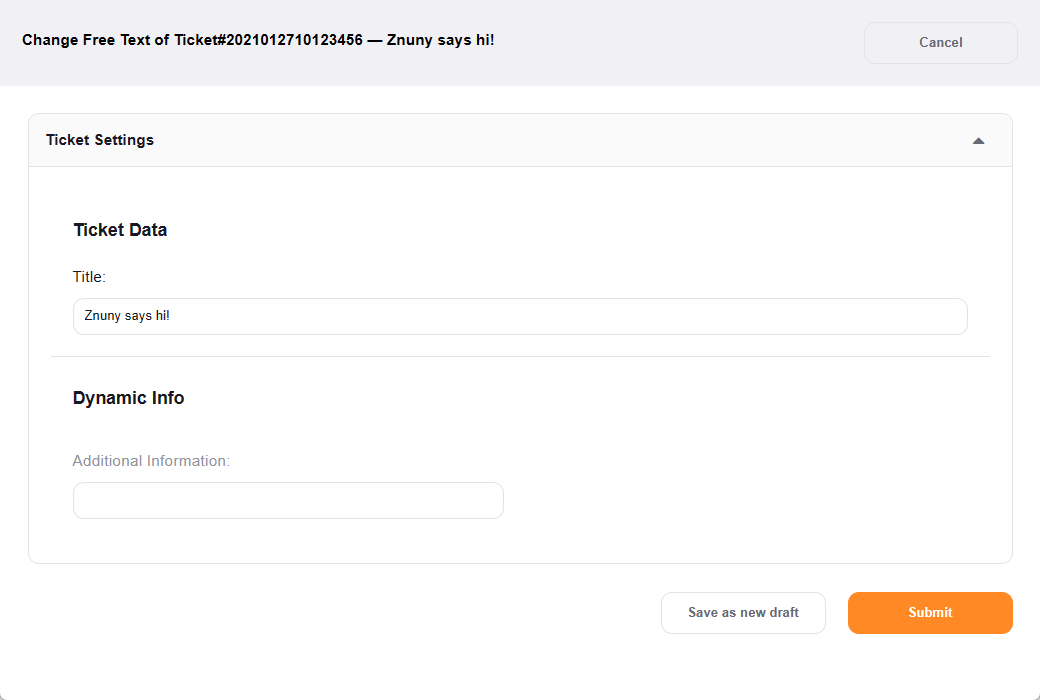Image resolution: width=1040 pixels, height=700 pixels.
Task: Focus the Title input field
Action: [x=520, y=316]
